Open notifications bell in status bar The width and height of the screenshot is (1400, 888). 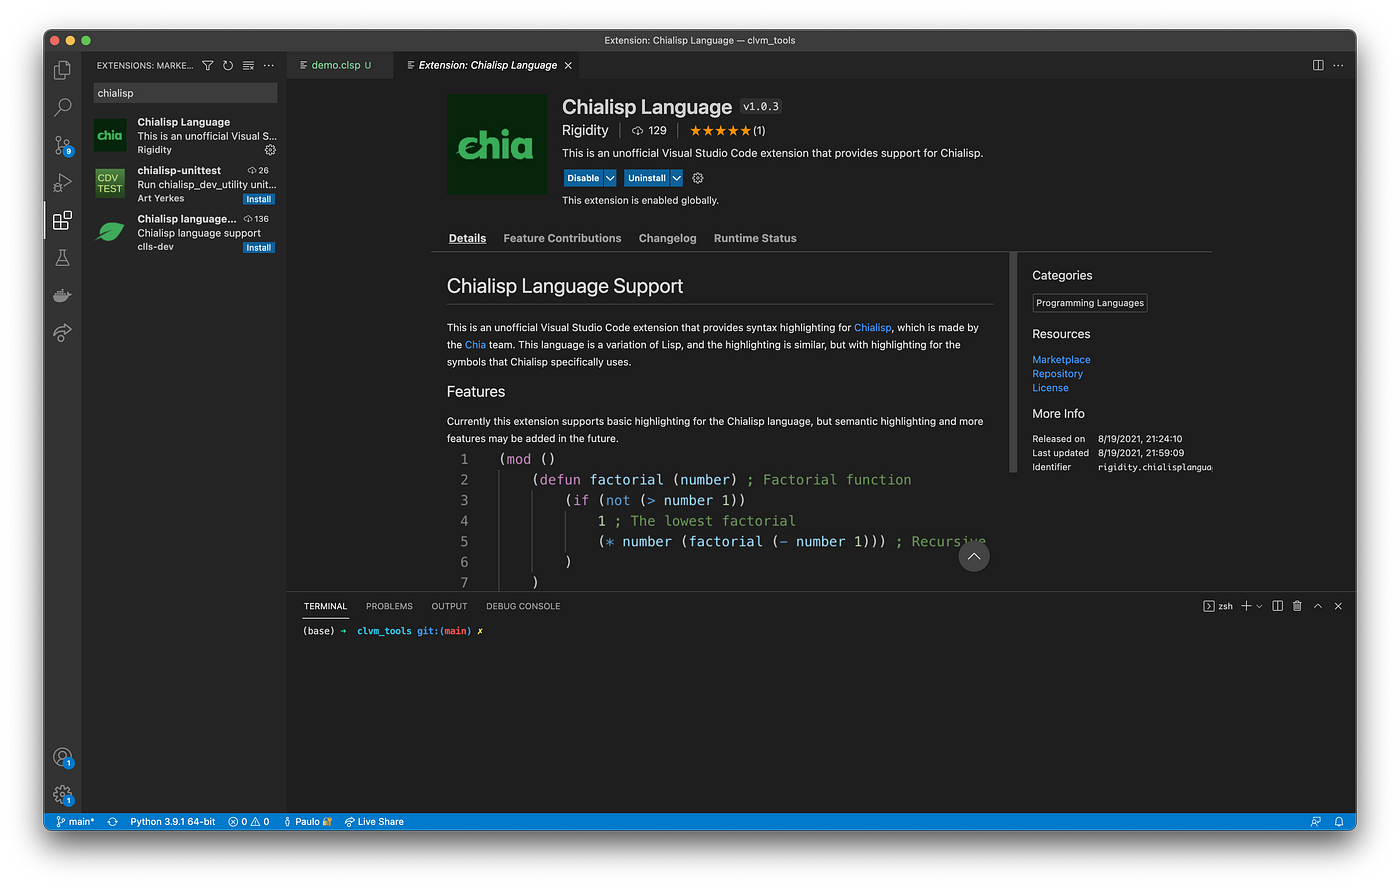coord(1339,822)
